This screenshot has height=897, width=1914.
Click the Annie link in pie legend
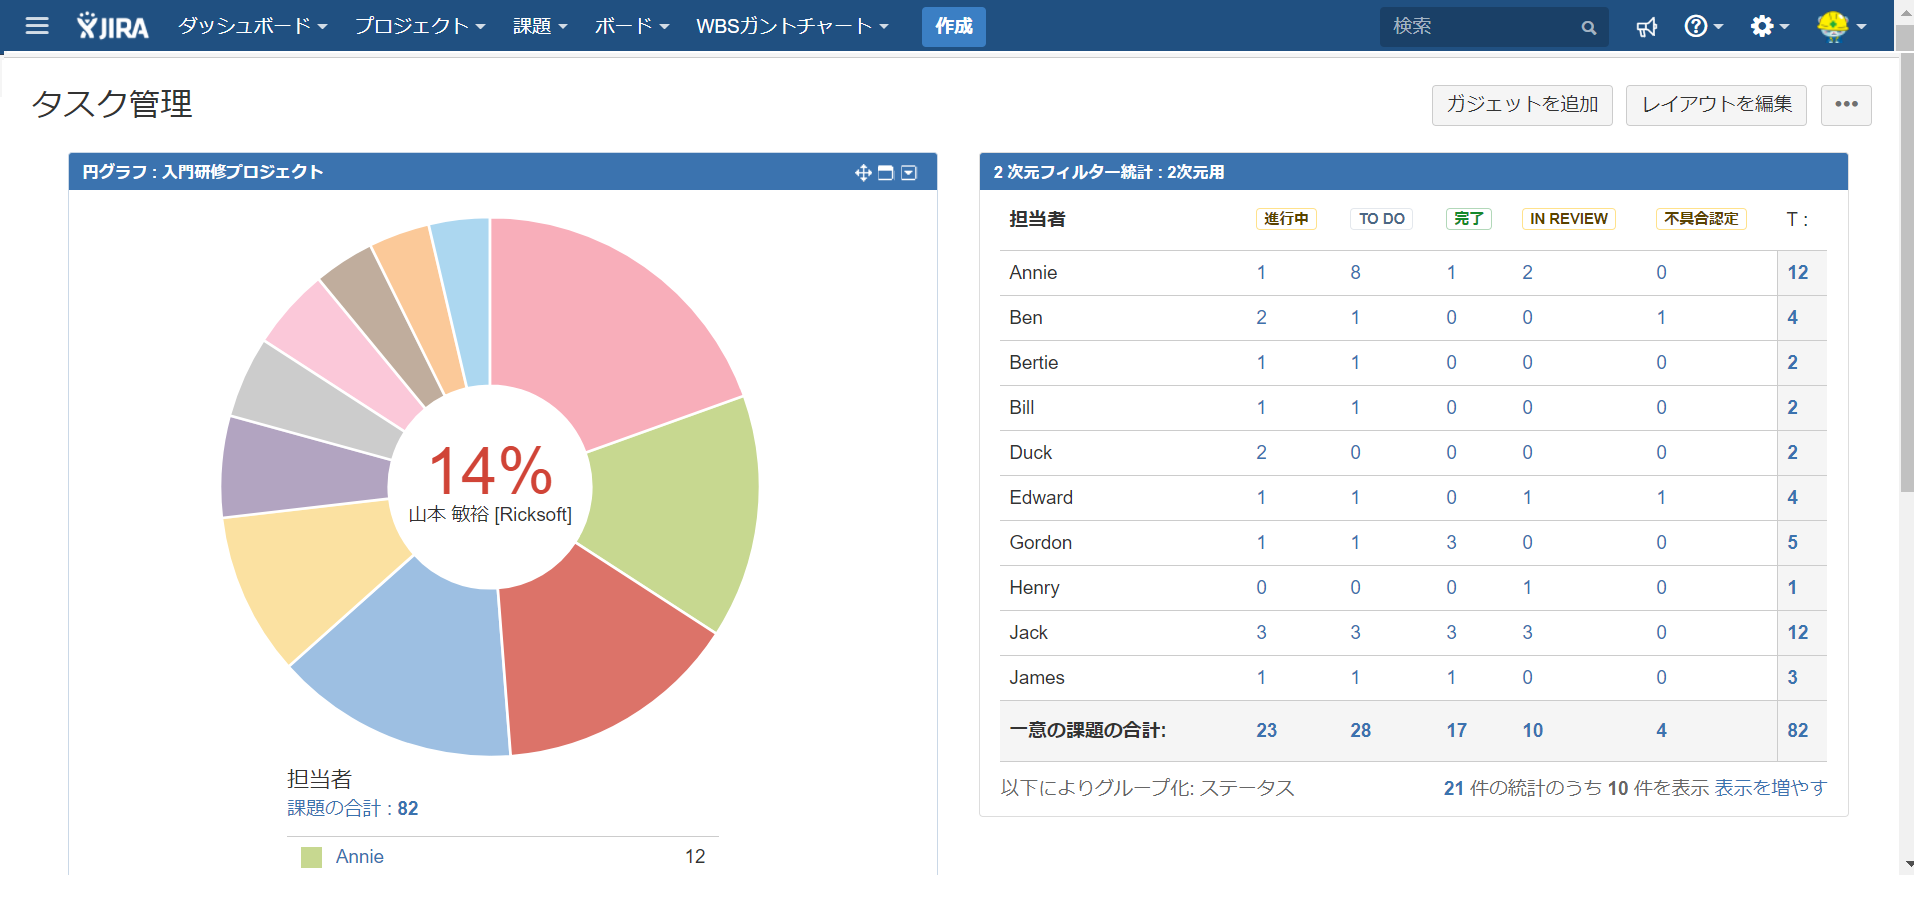[360, 857]
